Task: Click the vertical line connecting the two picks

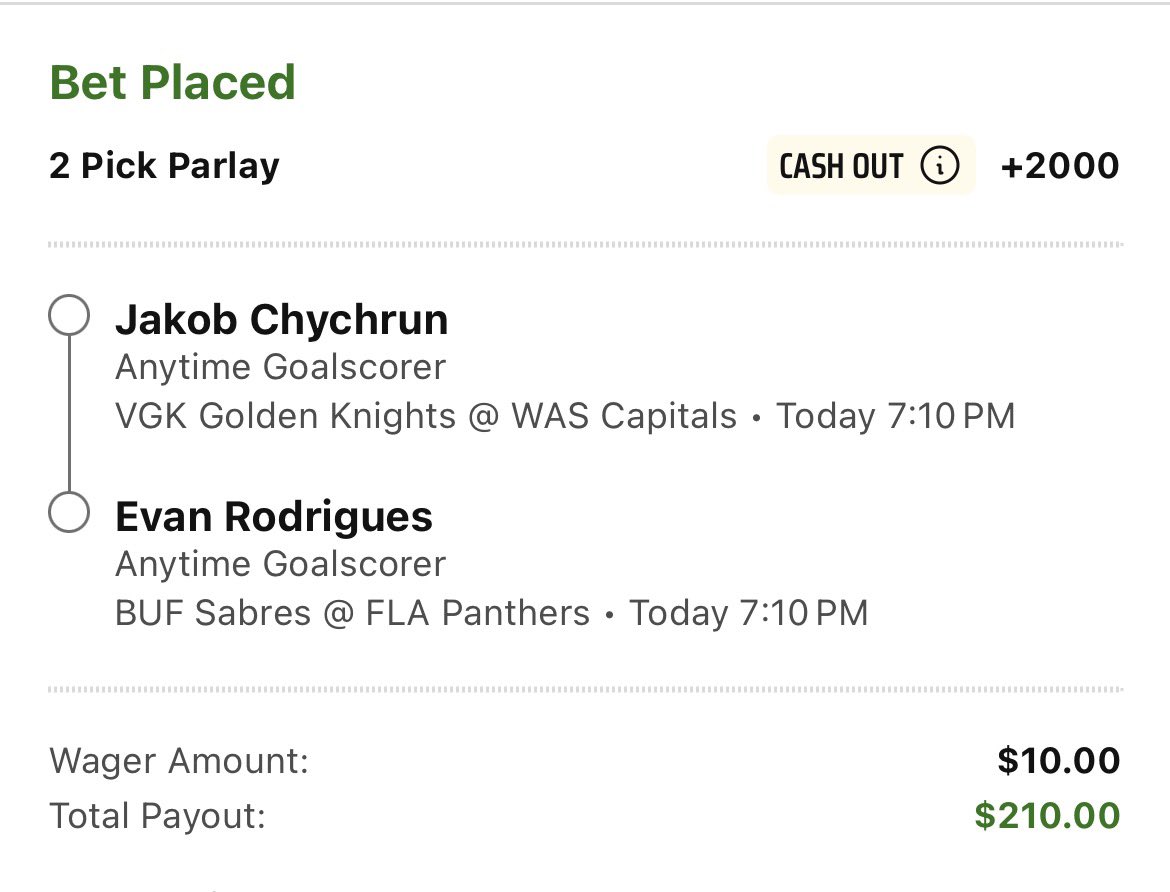Action: pyautogui.click(x=69, y=415)
